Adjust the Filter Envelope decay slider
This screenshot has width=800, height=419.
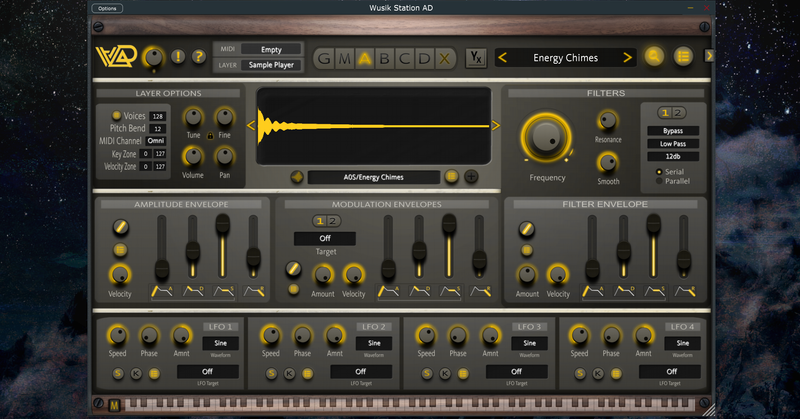point(623,247)
